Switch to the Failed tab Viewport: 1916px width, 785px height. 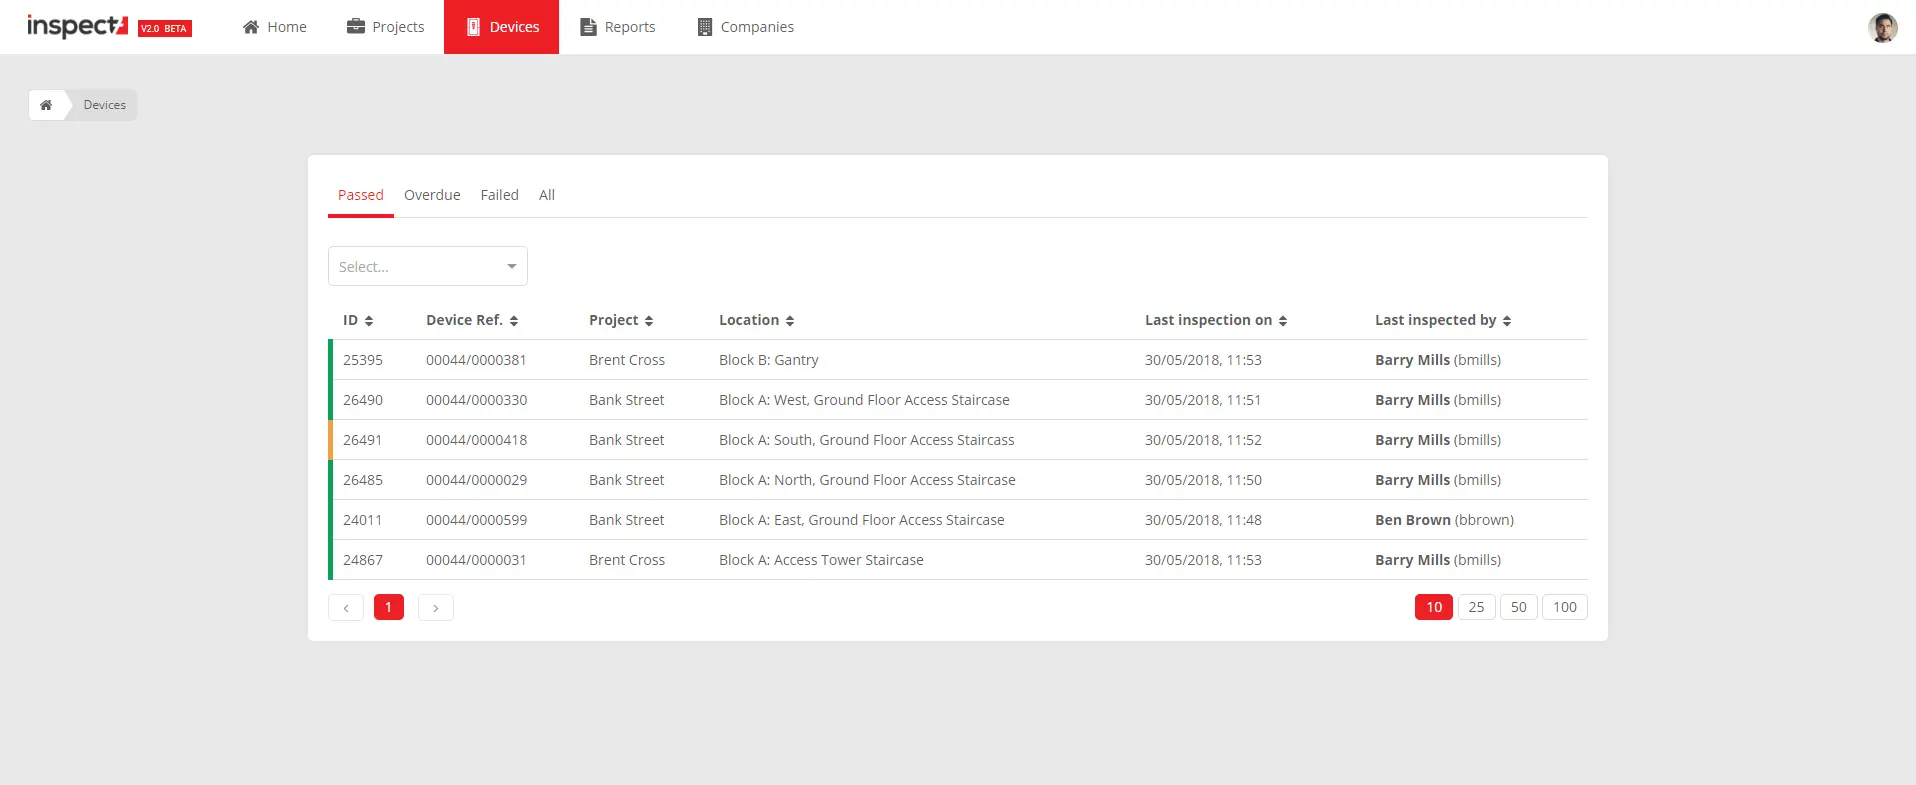pyautogui.click(x=499, y=195)
